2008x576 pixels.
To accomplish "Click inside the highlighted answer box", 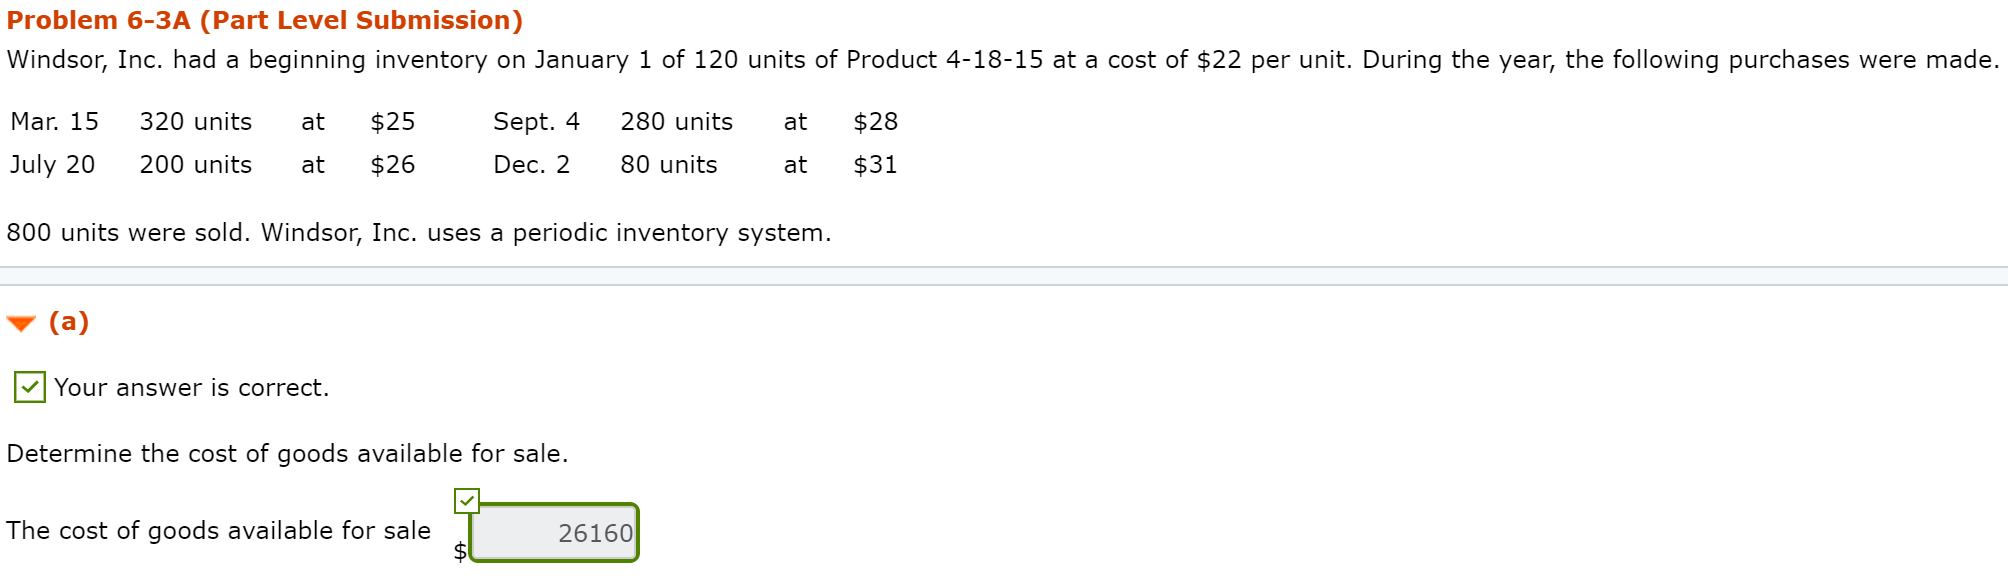I will pos(555,533).
